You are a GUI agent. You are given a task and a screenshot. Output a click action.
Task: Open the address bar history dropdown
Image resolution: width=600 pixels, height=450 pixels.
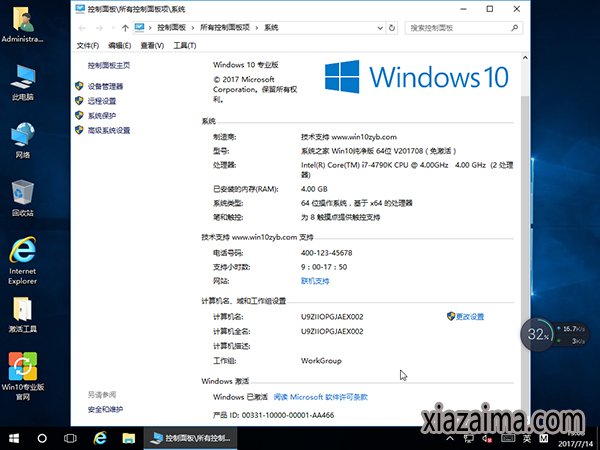point(380,28)
